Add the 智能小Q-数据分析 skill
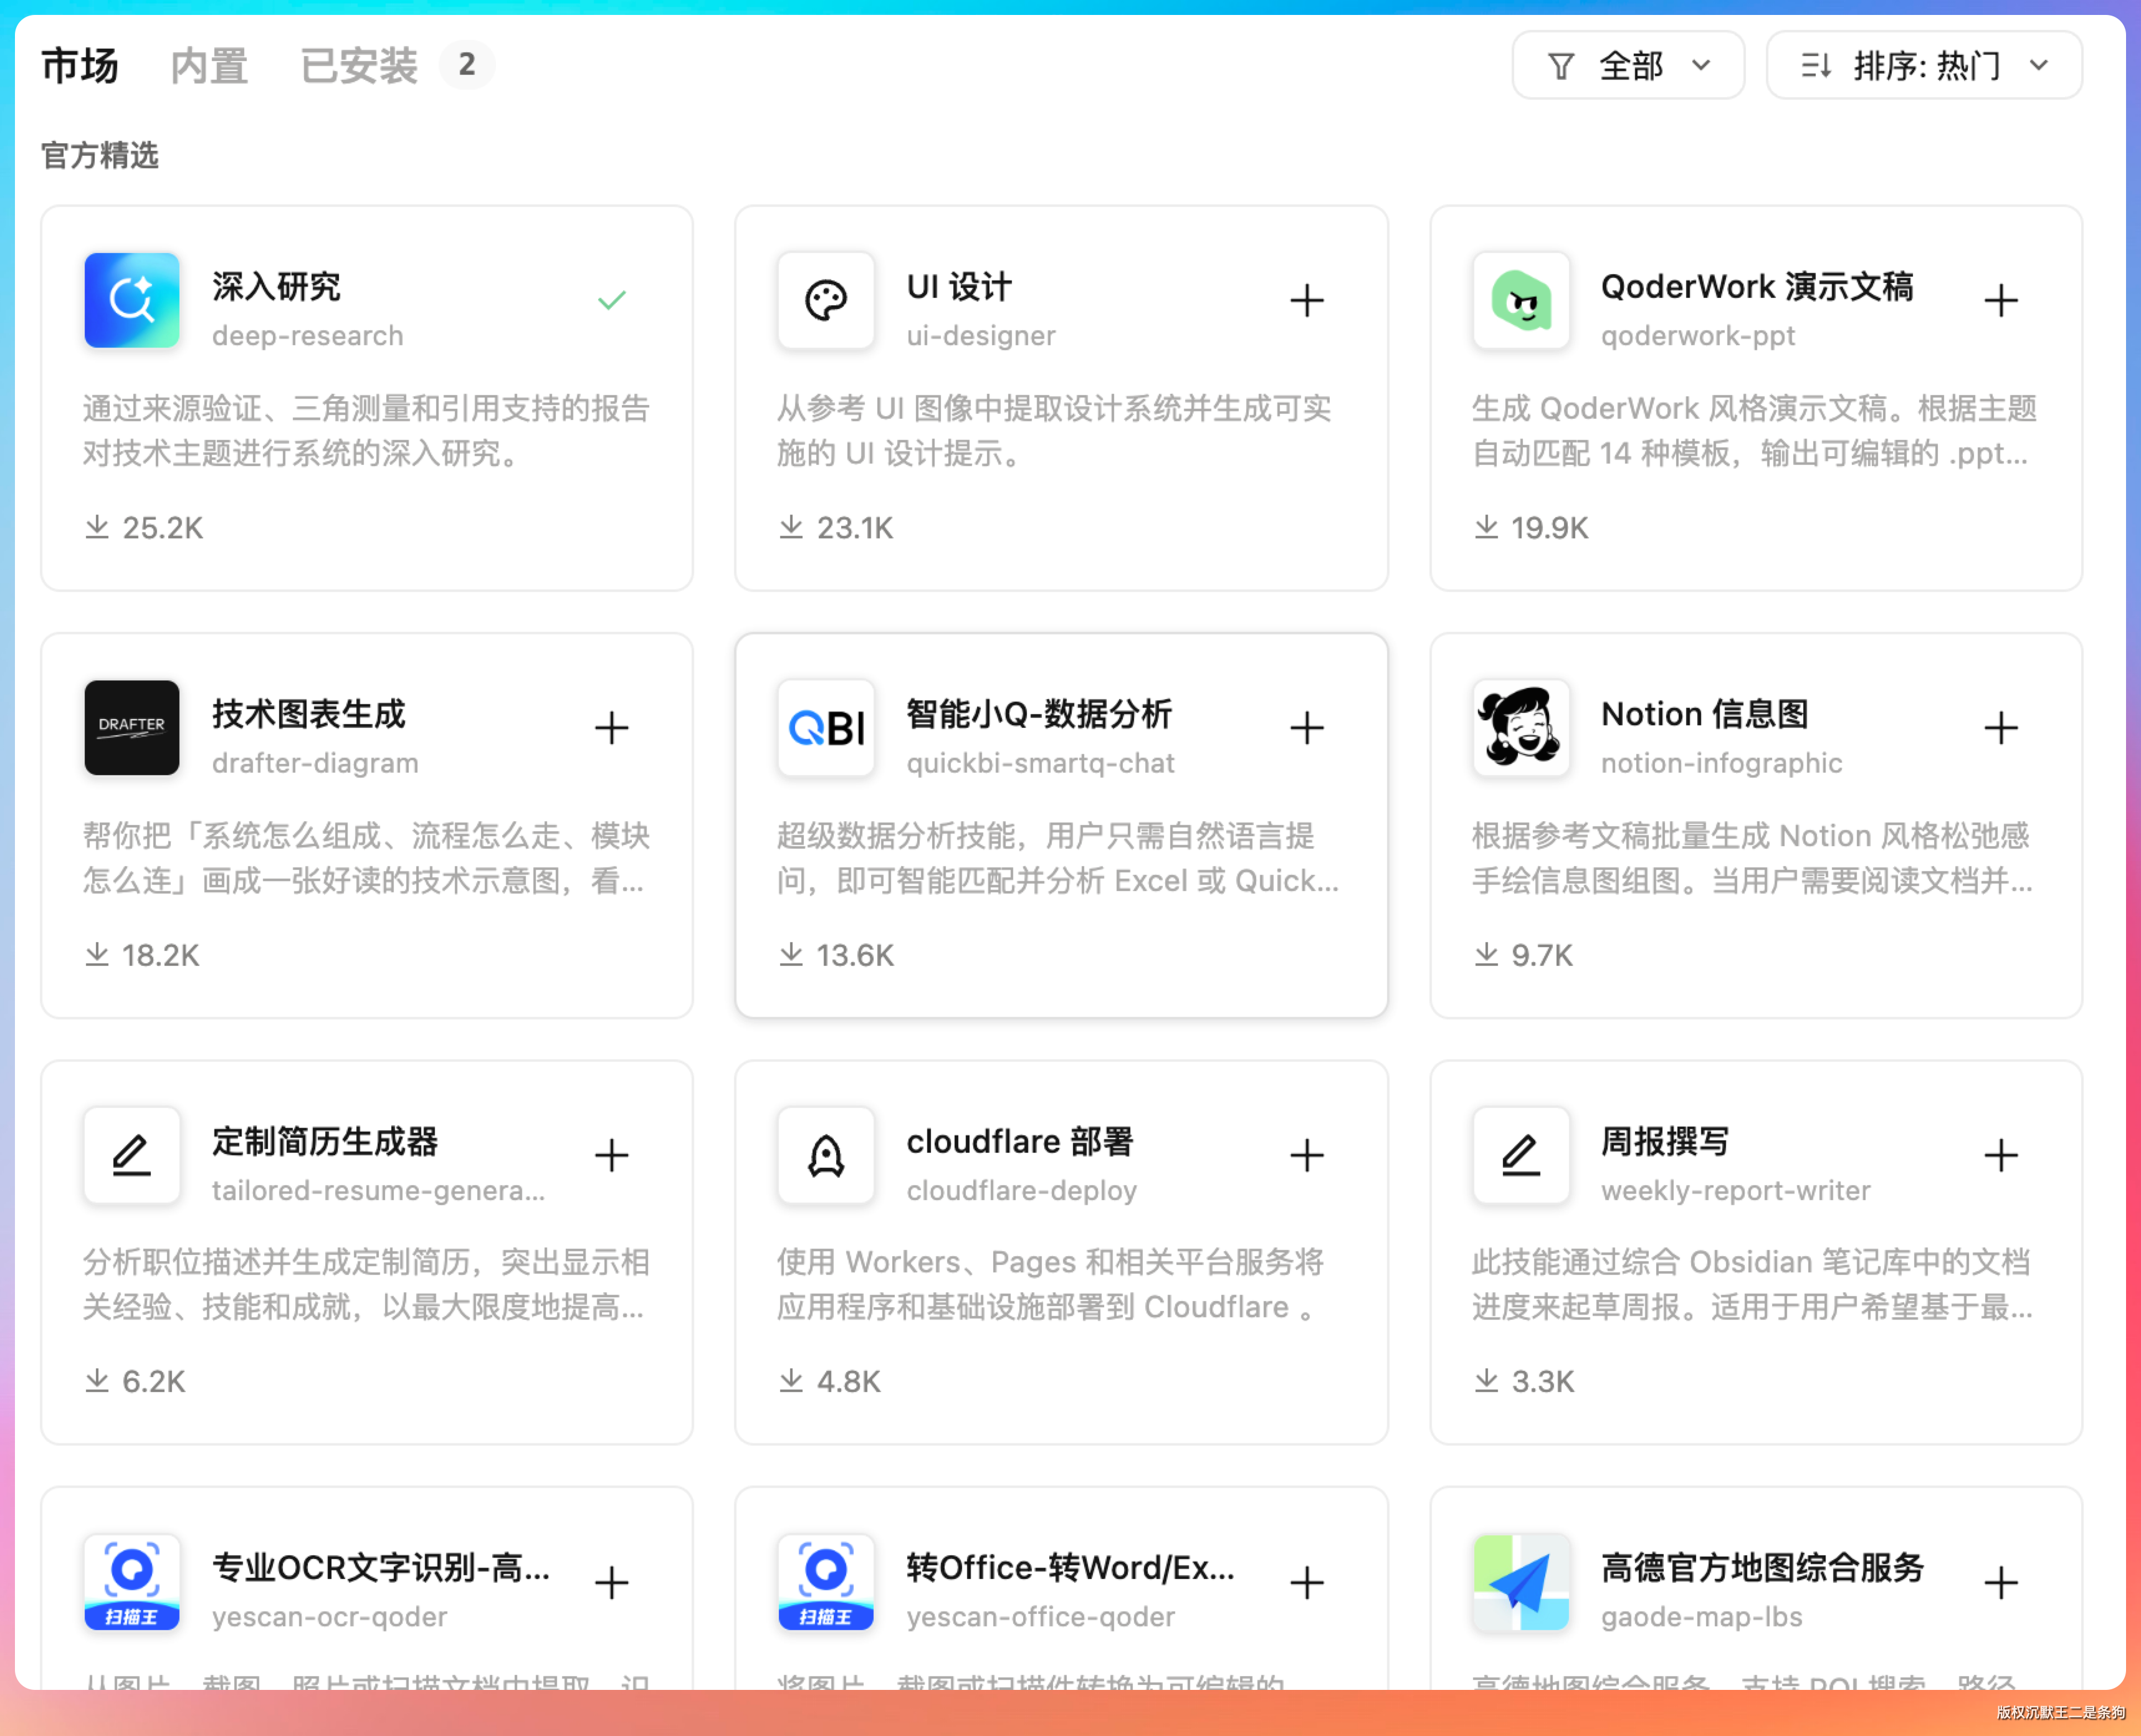This screenshot has height=1736, width=2141. tap(1306, 728)
